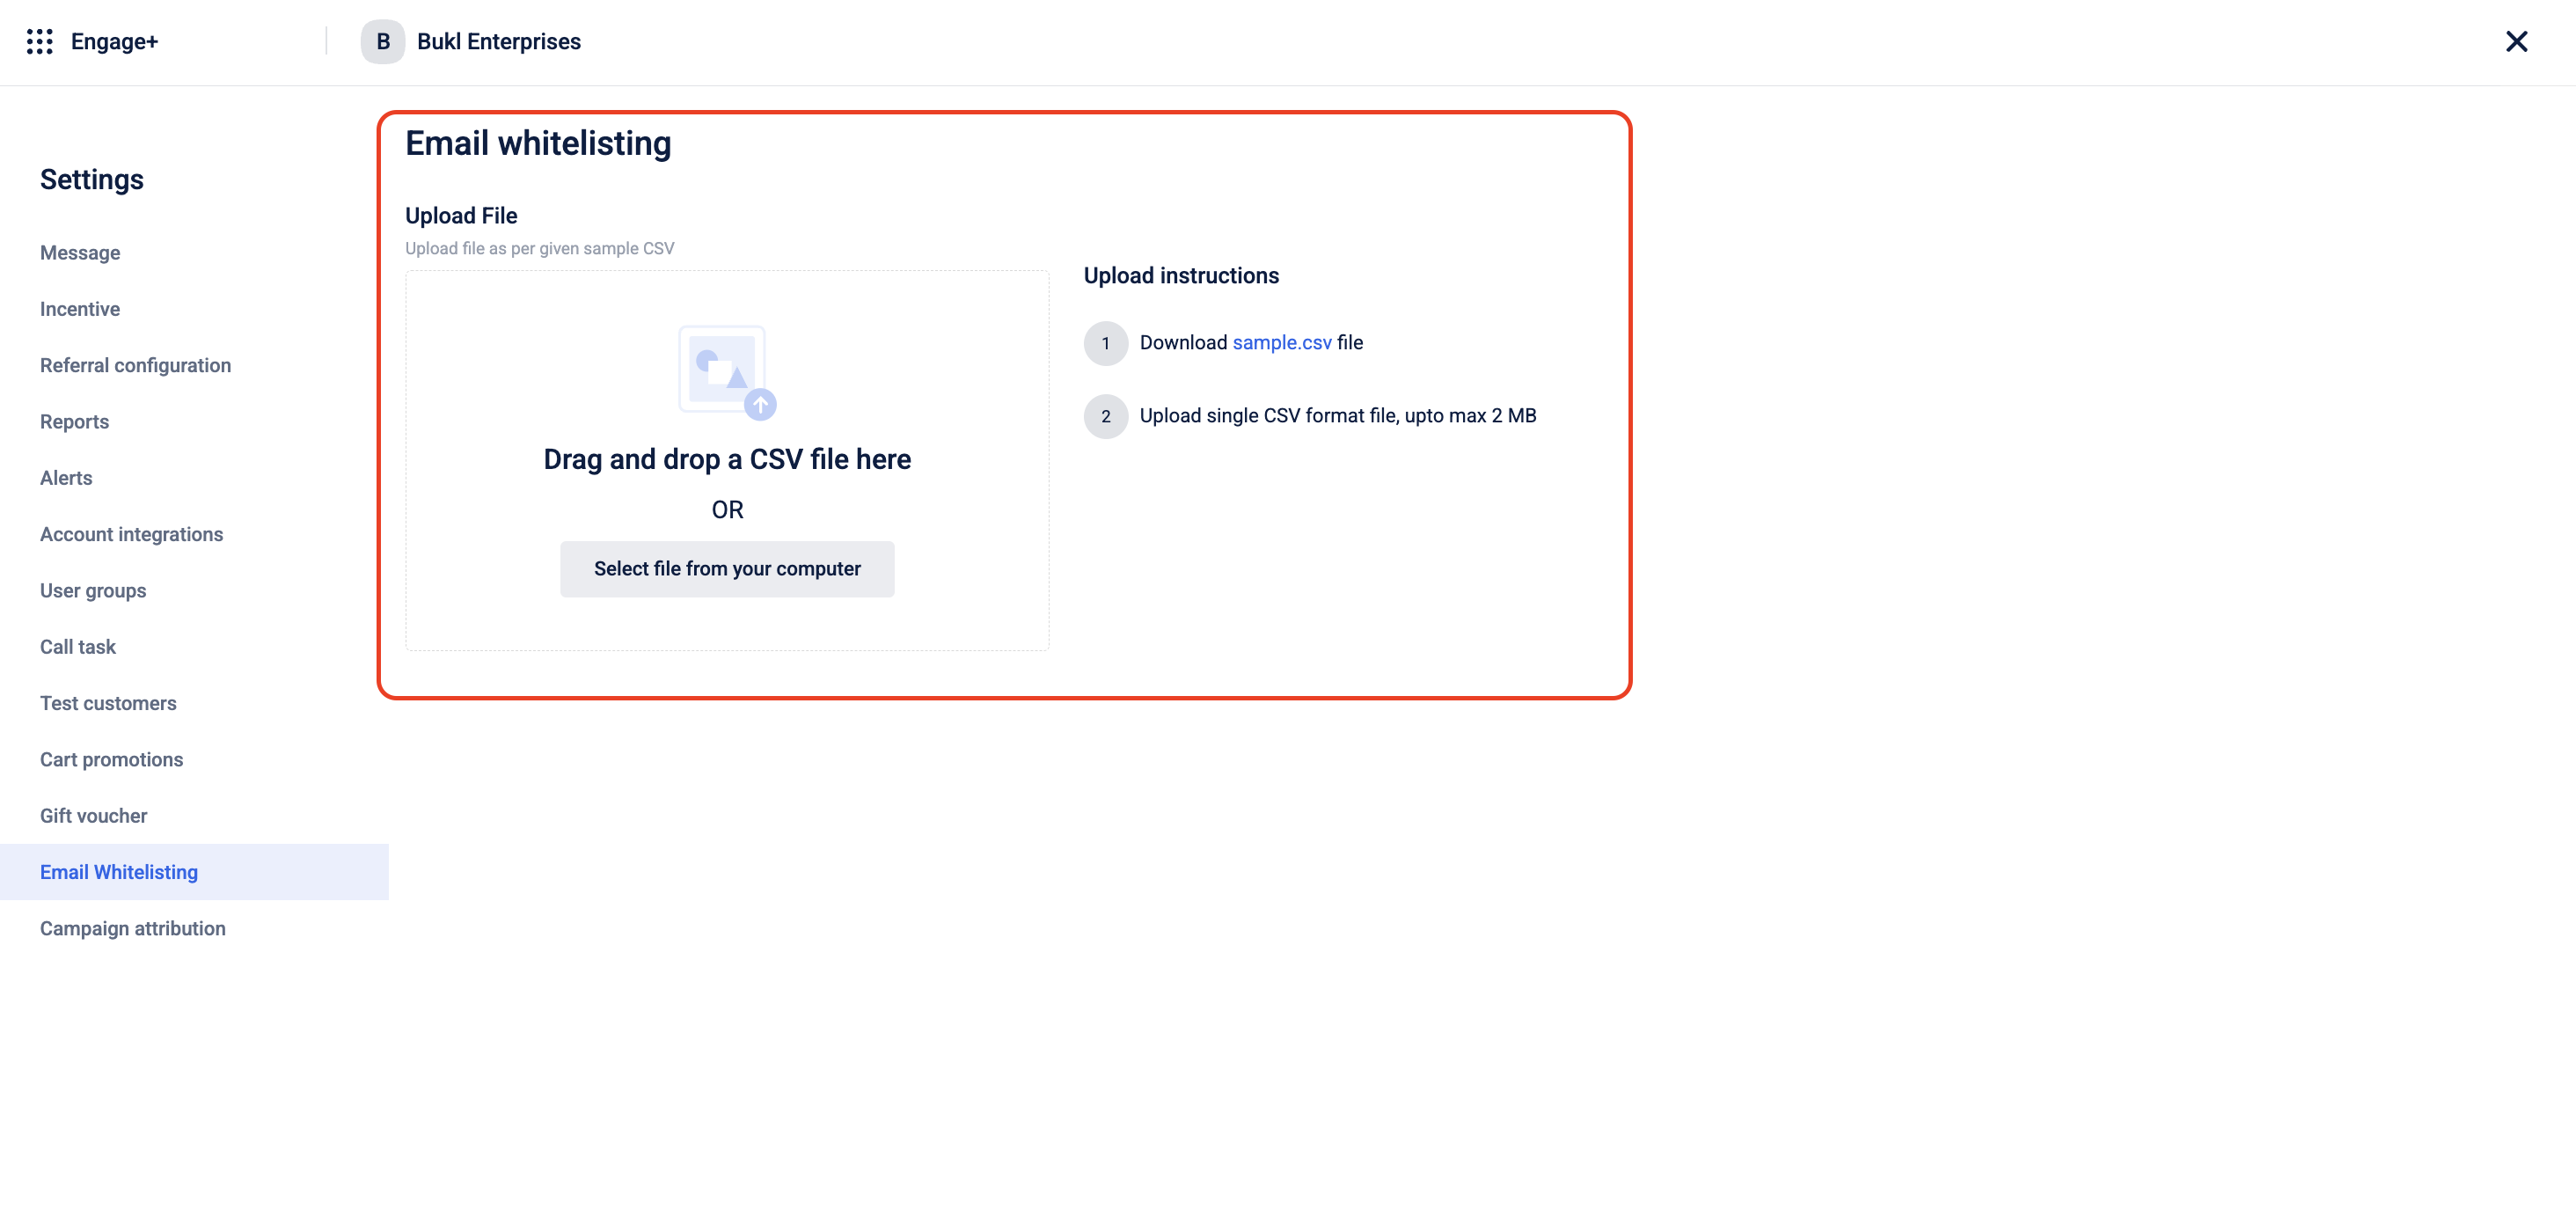This screenshot has height=1209, width=2576.
Task: Open User groups settings
Action: [x=93, y=591]
